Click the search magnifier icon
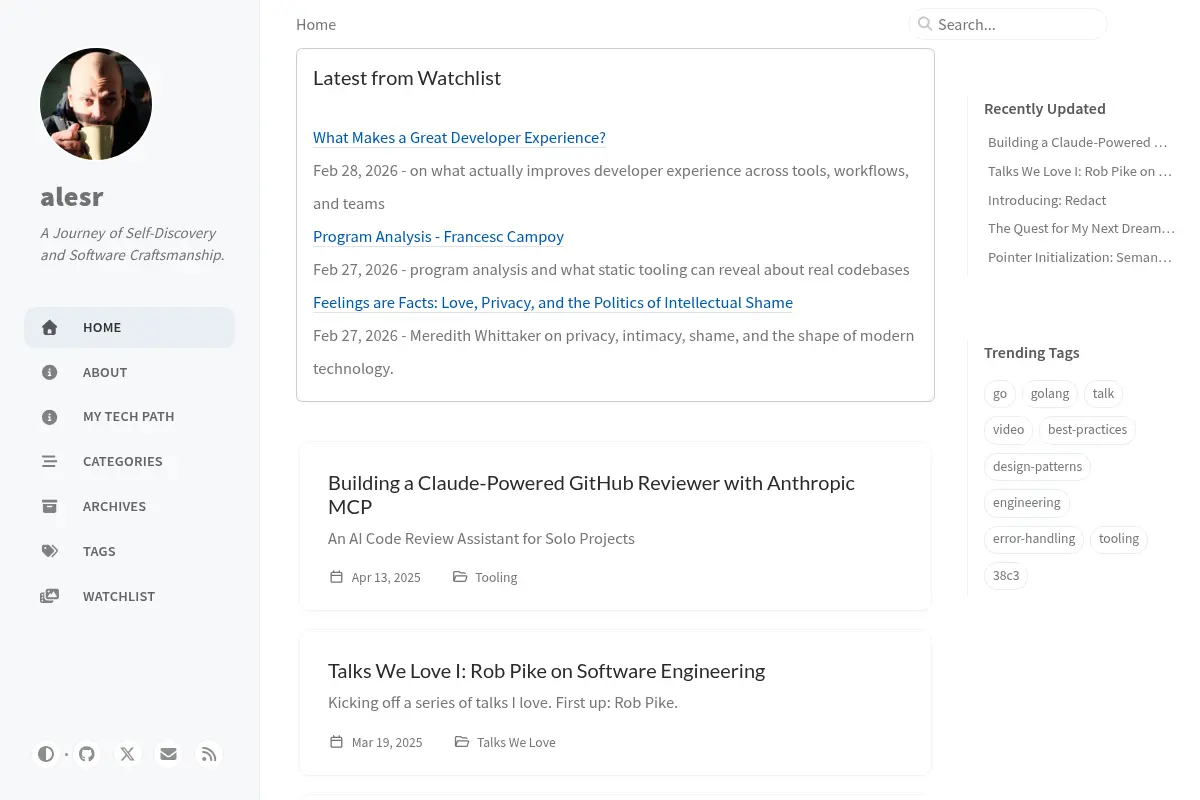This screenshot has width=1200, height=800. pos(925,24)
